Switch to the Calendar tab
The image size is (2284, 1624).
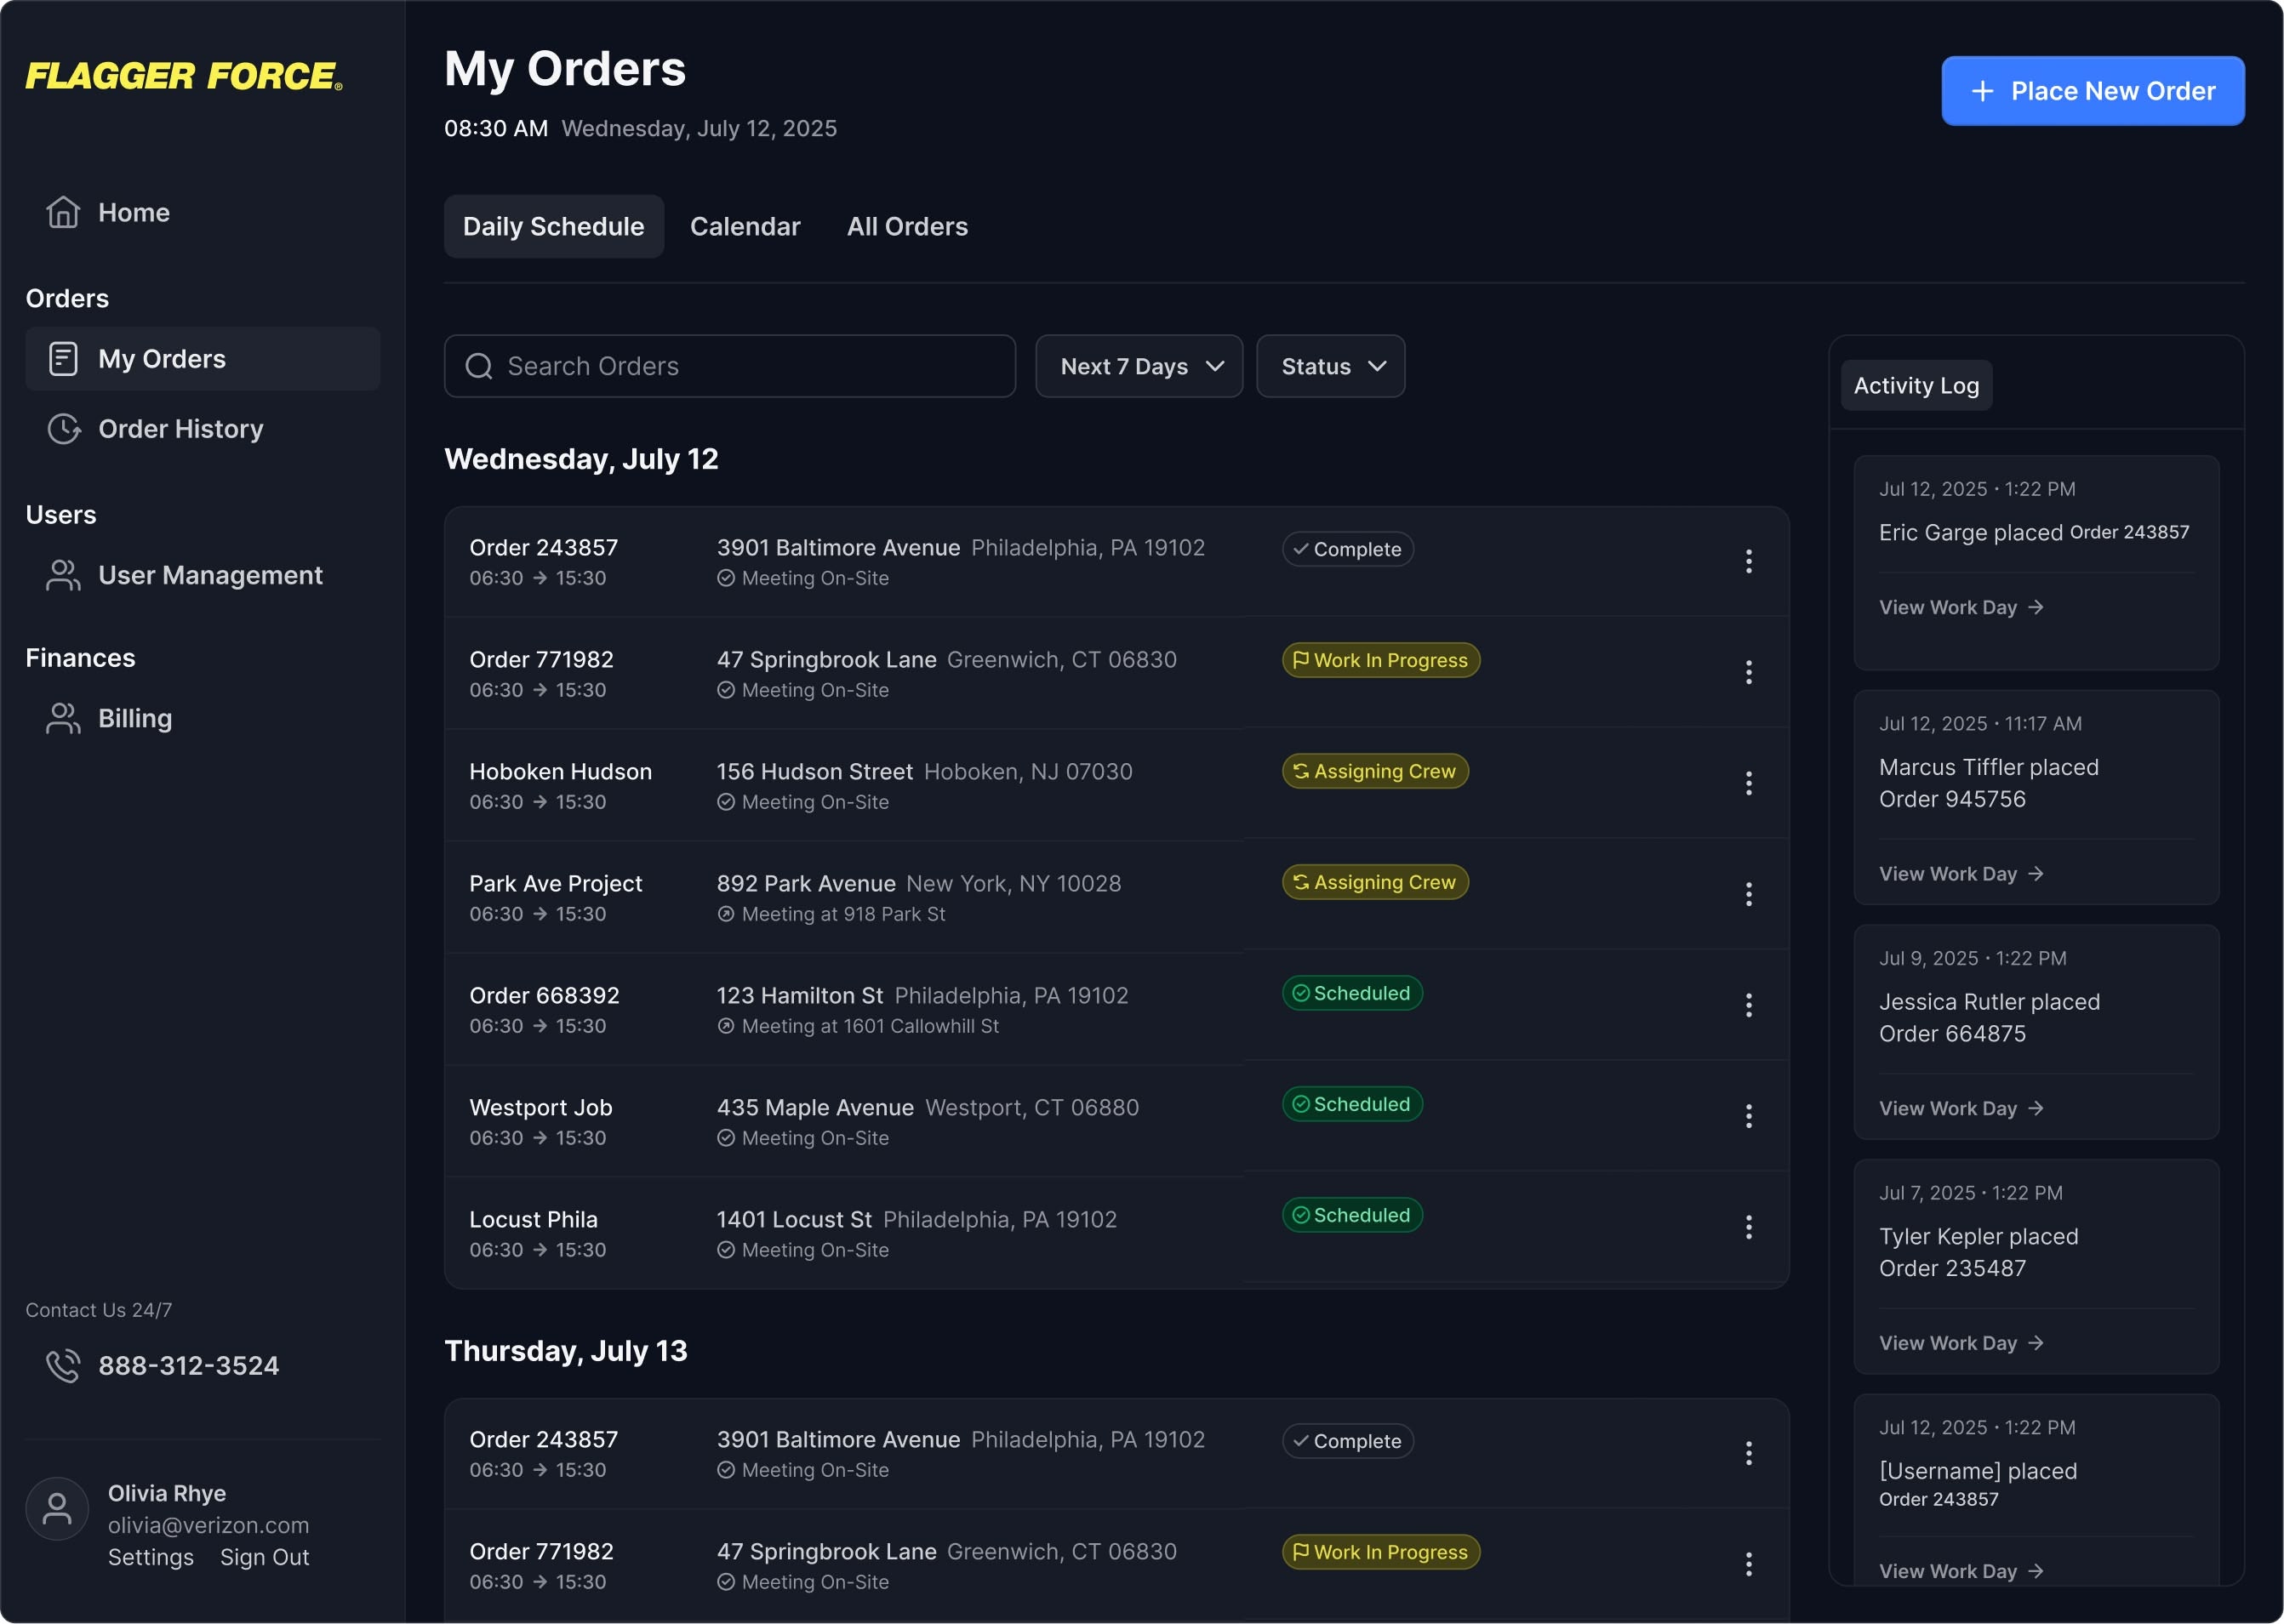745,227
